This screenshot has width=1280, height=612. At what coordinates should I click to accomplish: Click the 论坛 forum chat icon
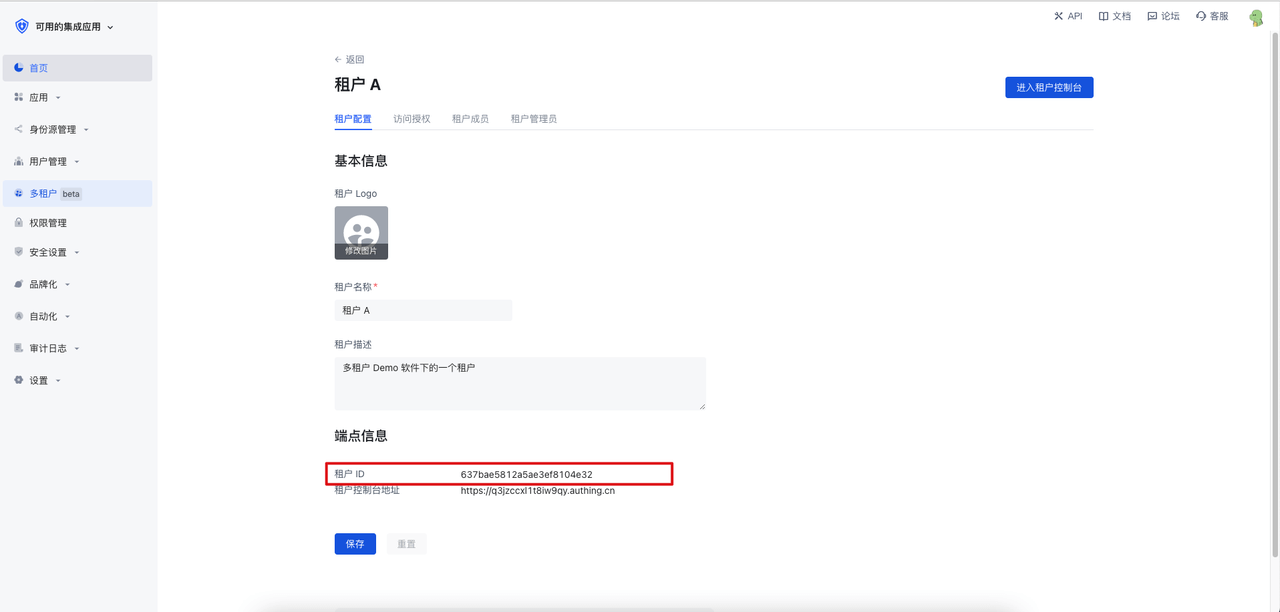(x=1152, y=16)
